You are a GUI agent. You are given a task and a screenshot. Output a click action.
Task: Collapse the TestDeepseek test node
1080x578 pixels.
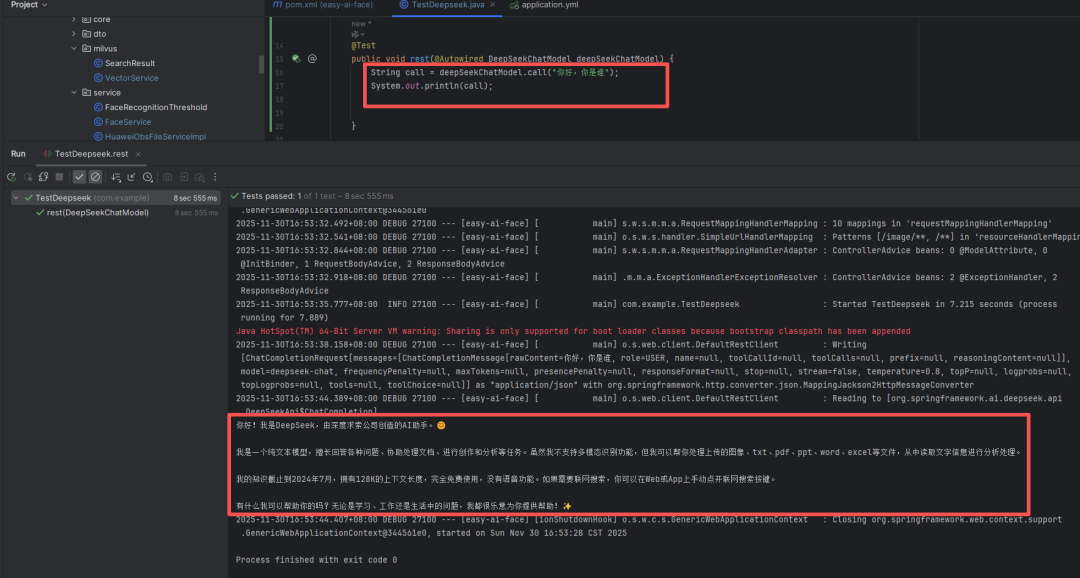point(17,198)
